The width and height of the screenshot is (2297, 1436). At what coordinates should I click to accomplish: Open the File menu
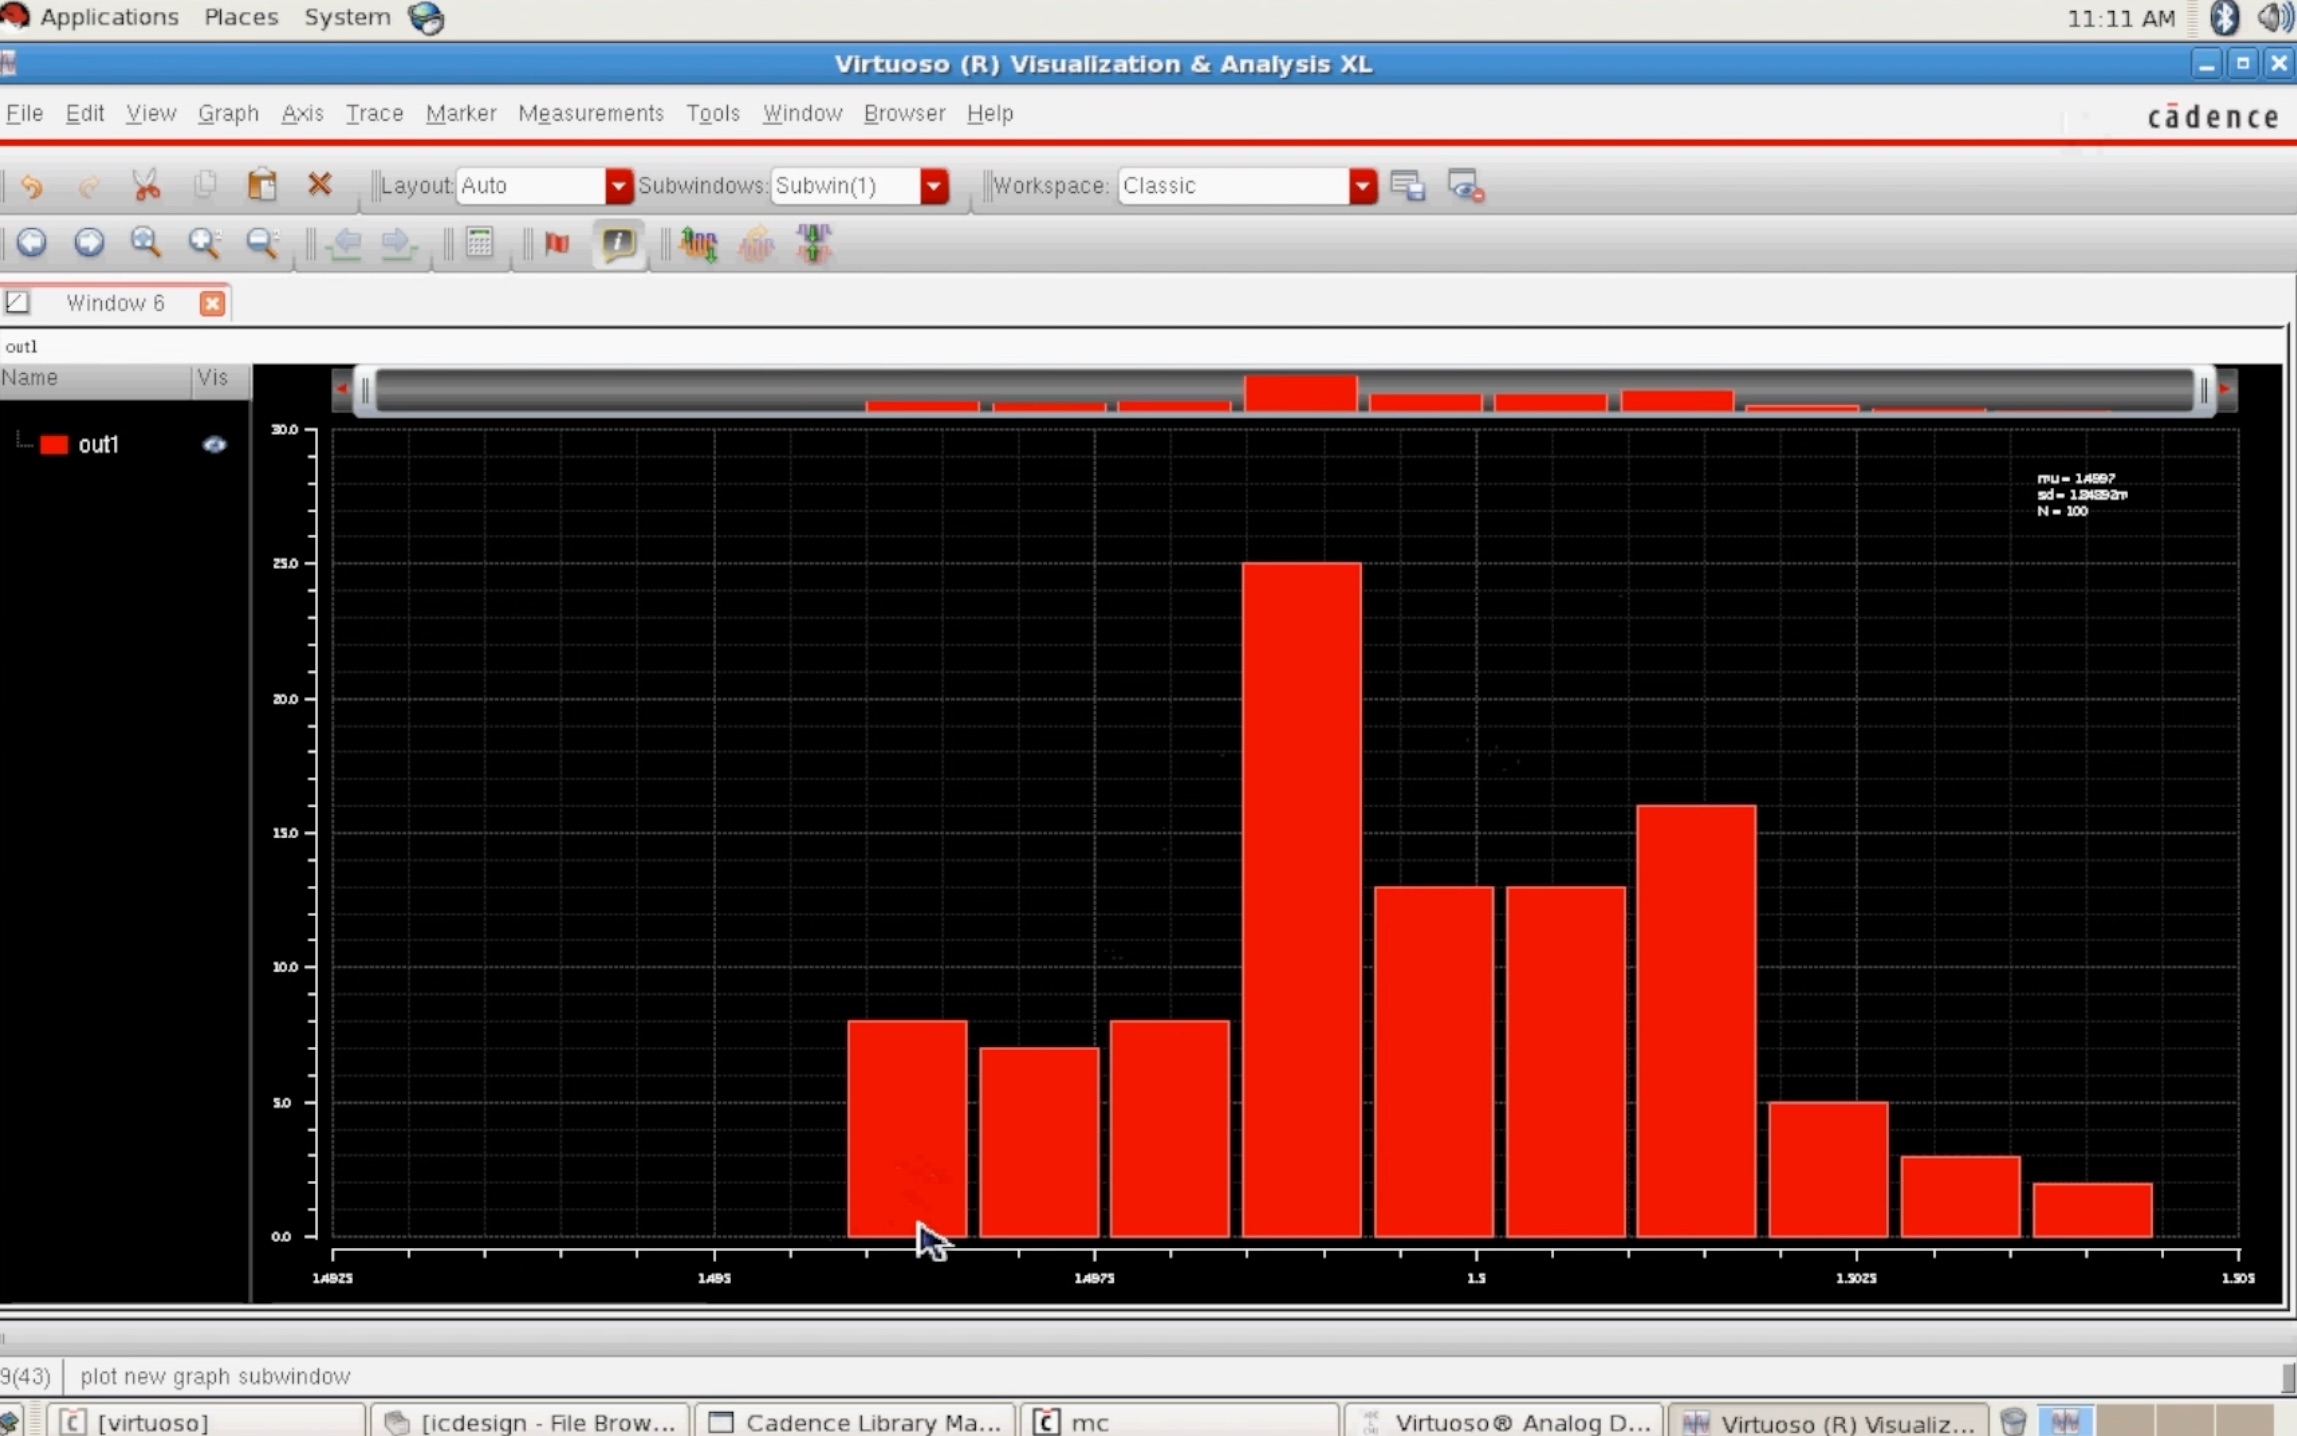click(x=24, y=113)
